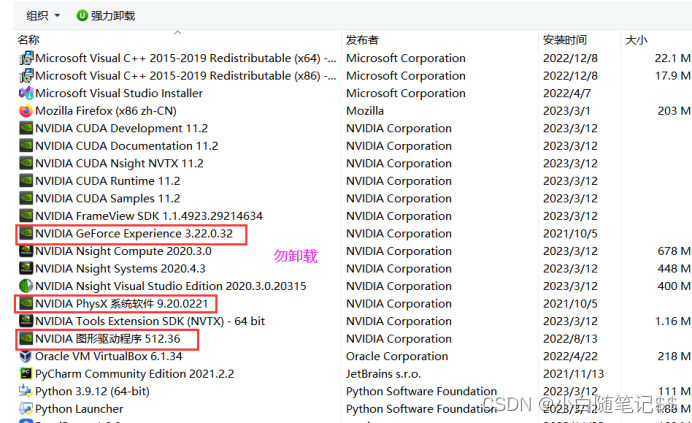Sort by the 发布者 column header
The width and height of the screenshot is (692, 423).
(x=362, y=40)
